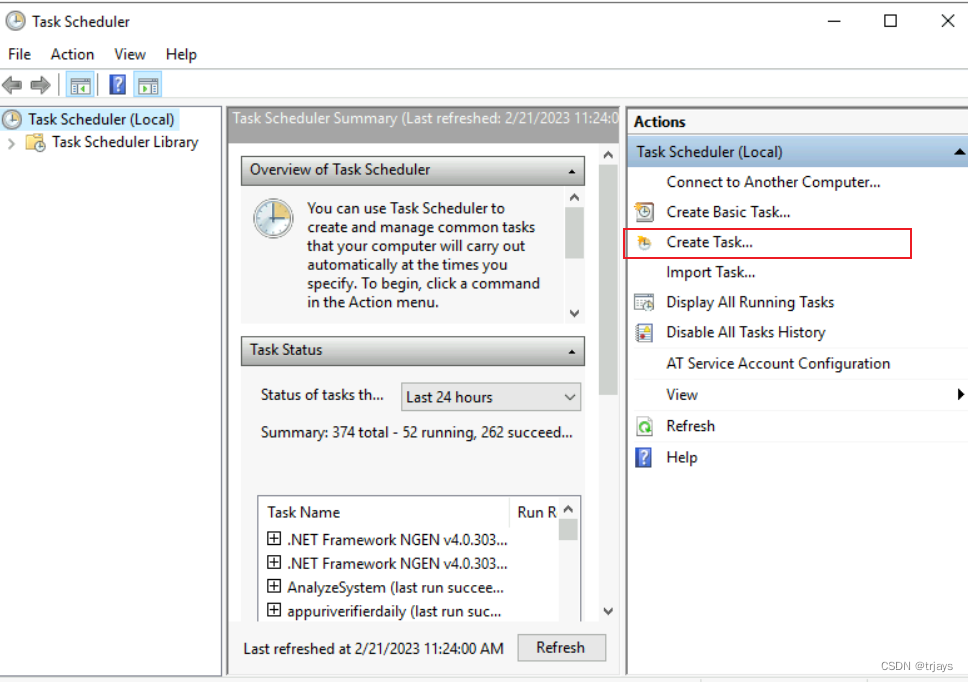The width and height of the screenshot is (968, 682).
Task: Click Create Basic Task action
Action: 728,212
